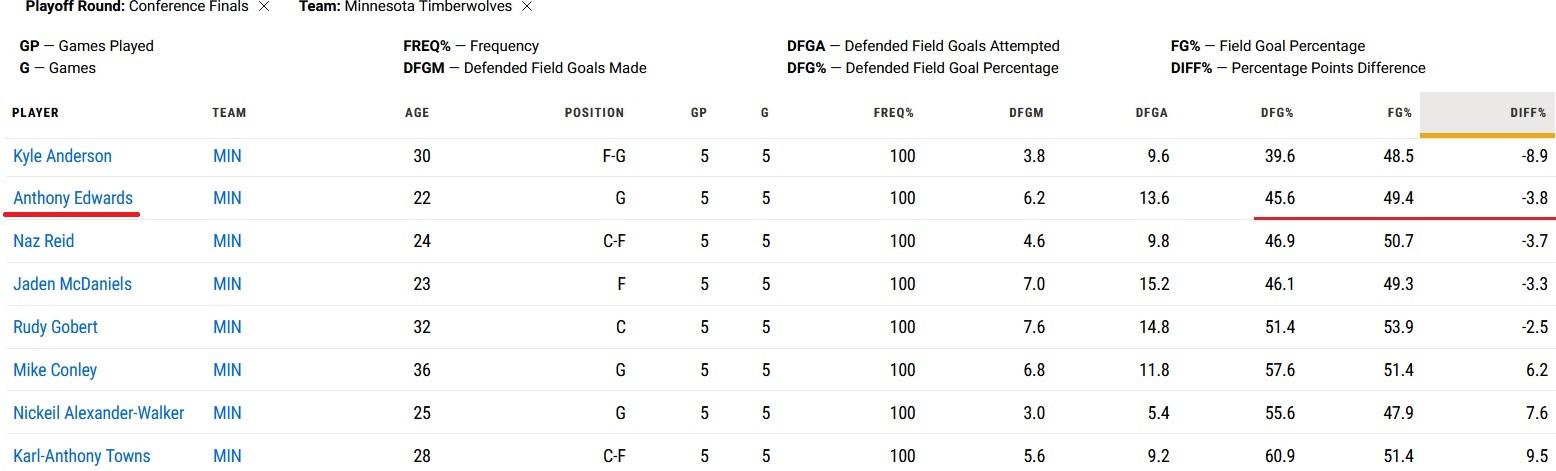The height and width of the screenshot is (471, 1556).
Task: Open Naz Reid player profile
Action: coord(43,241)
